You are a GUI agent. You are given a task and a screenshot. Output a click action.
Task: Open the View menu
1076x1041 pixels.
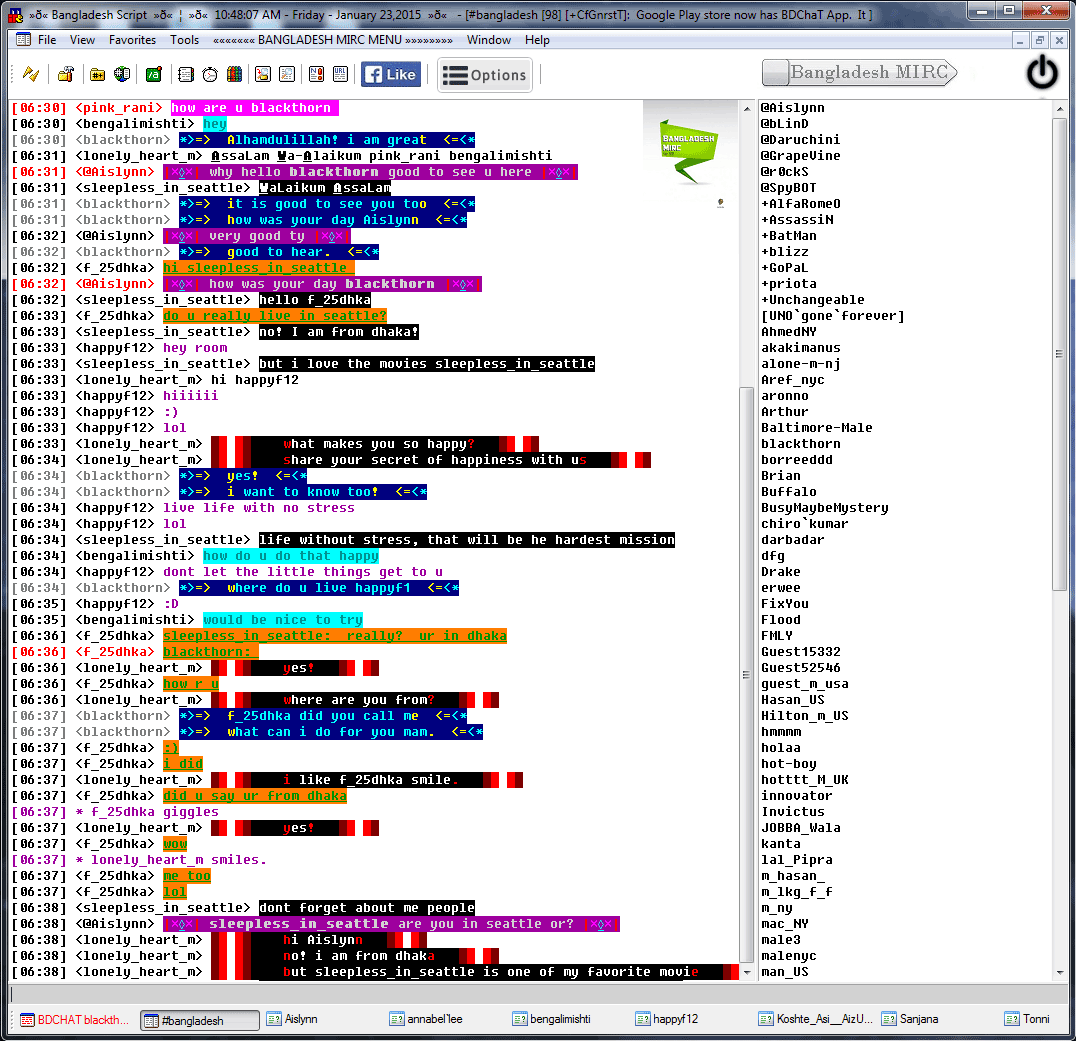coord(82,40)
